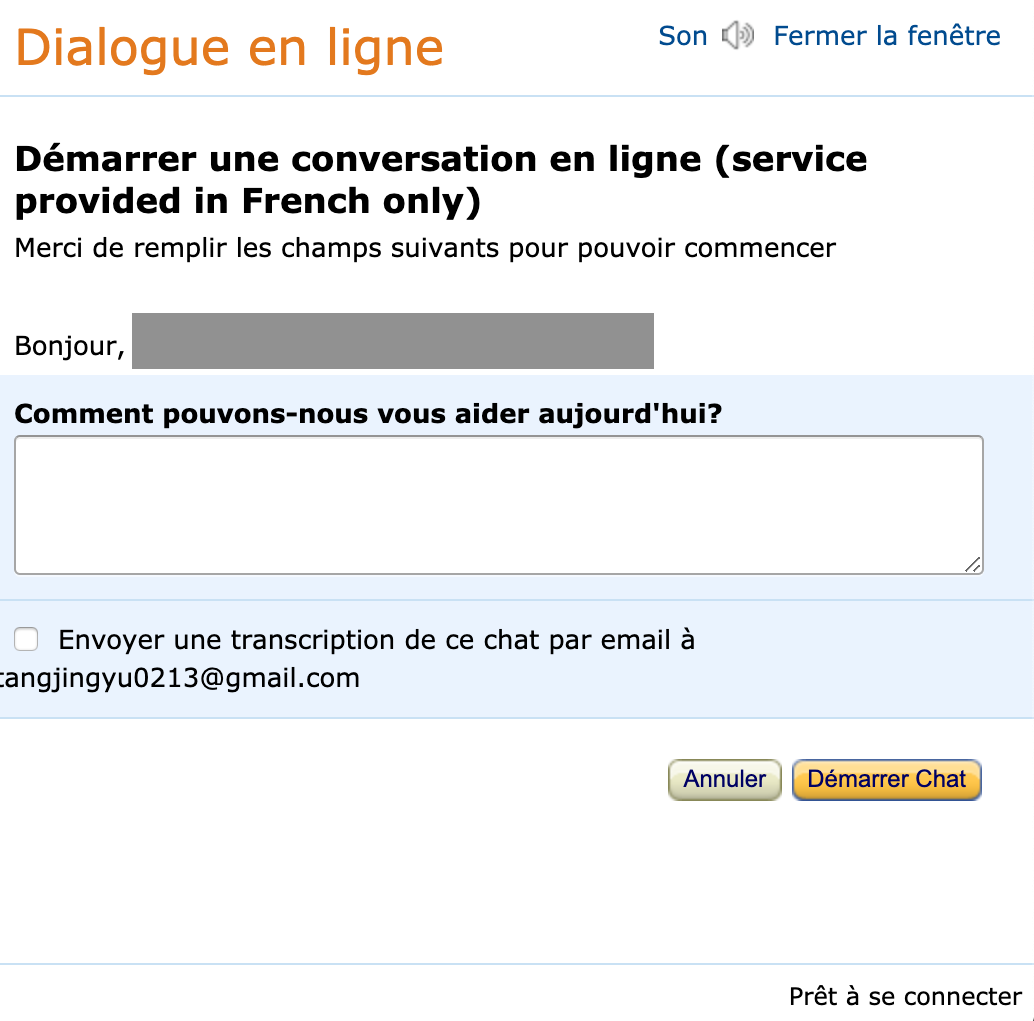Screen dimensions: 1034x1021
Task: Click the text area resize grip
Action: [x=973, y=565]
